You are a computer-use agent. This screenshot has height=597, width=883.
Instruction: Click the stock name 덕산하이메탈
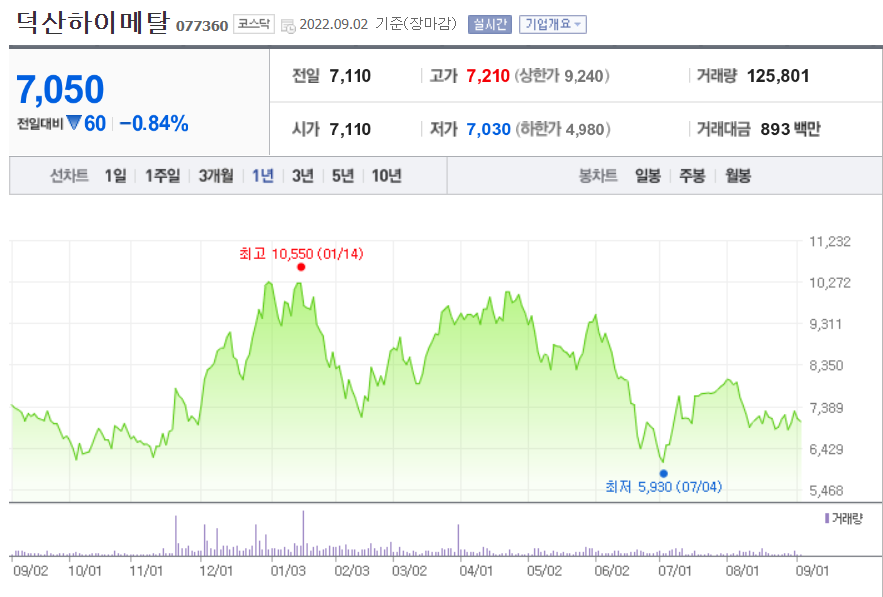point(92,23)
